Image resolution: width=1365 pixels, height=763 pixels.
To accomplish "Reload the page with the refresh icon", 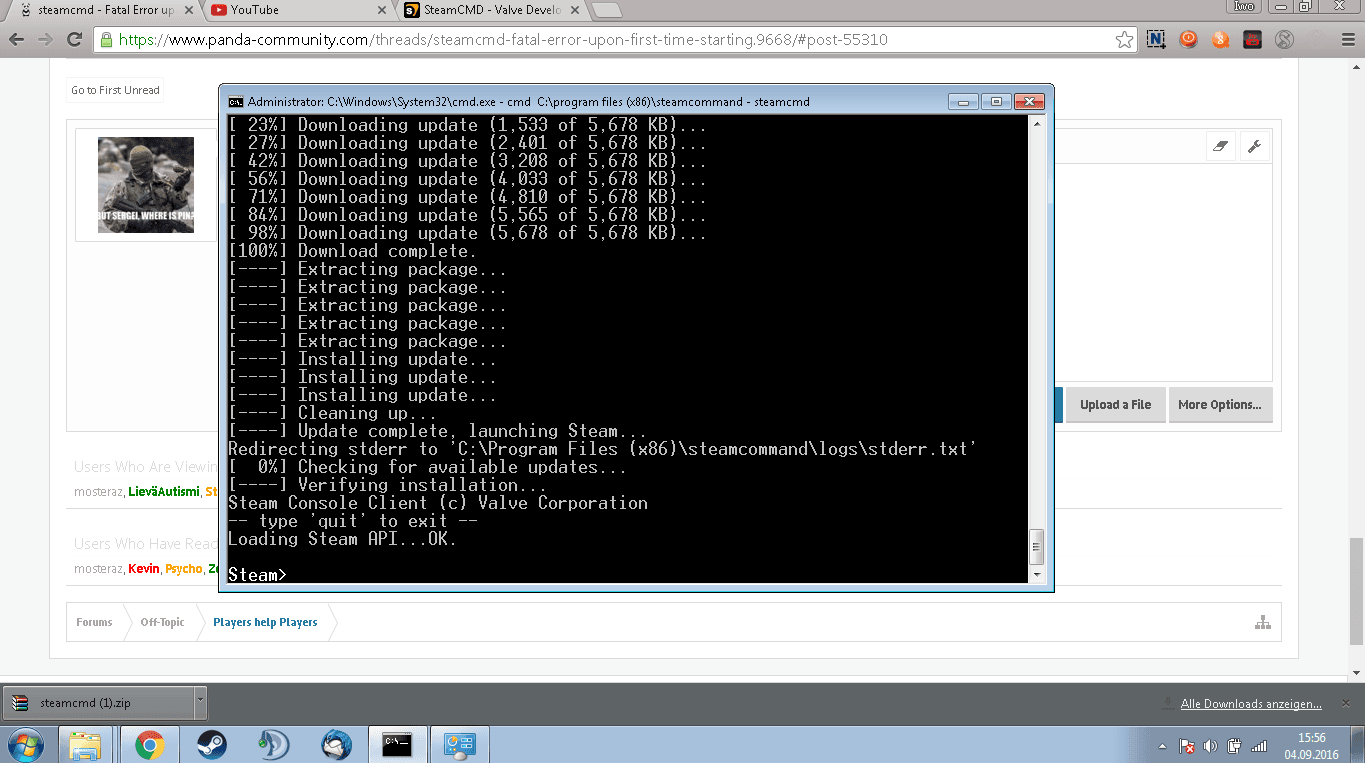I will click(x=74, y=40).
